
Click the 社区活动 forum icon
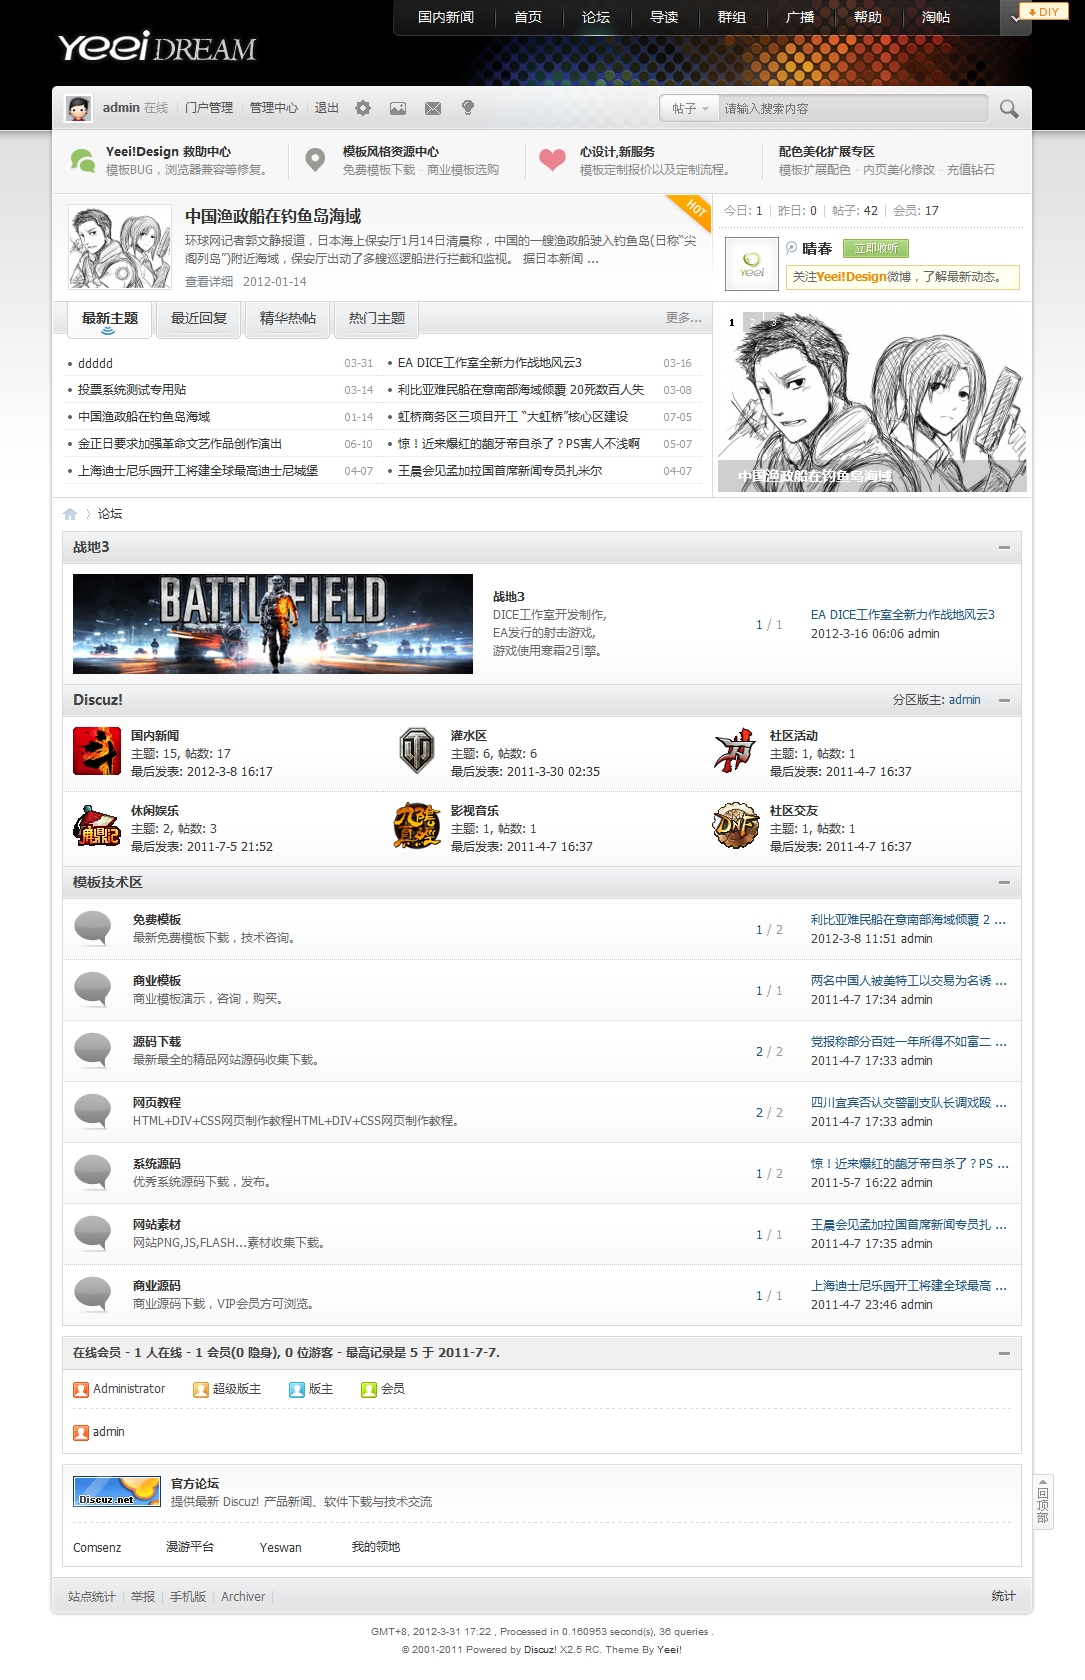(735, 752)
